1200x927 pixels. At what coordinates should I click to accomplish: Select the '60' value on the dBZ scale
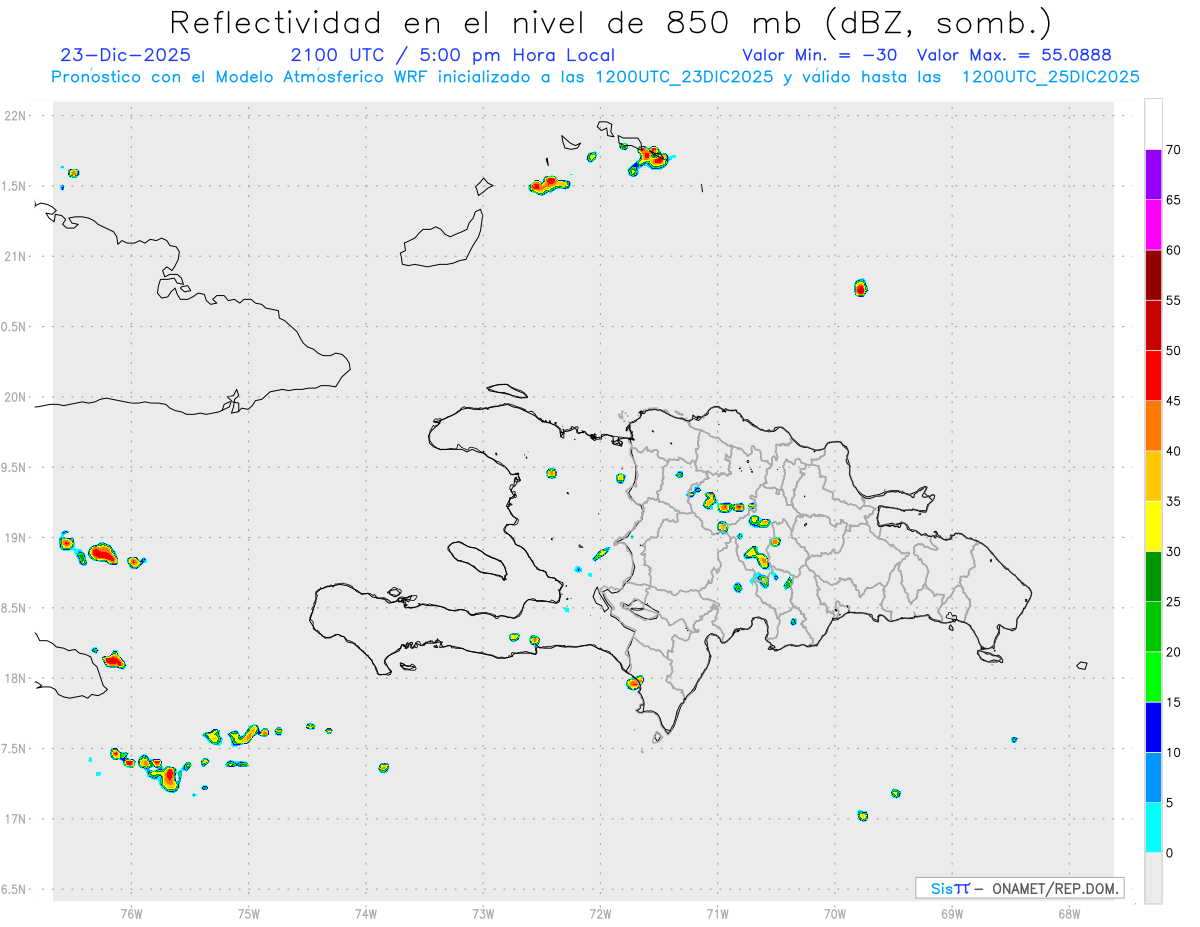1174,250
